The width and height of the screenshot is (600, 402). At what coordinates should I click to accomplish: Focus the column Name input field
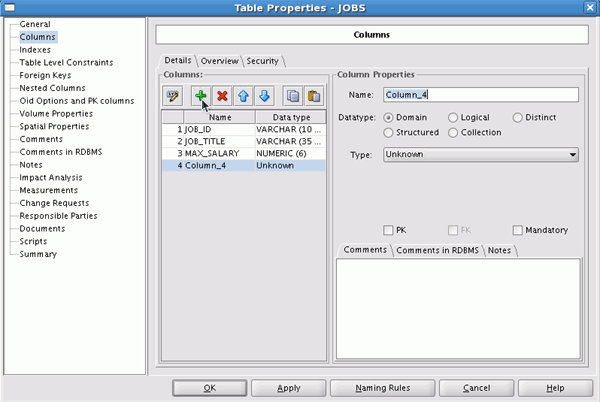coord(481,95)
